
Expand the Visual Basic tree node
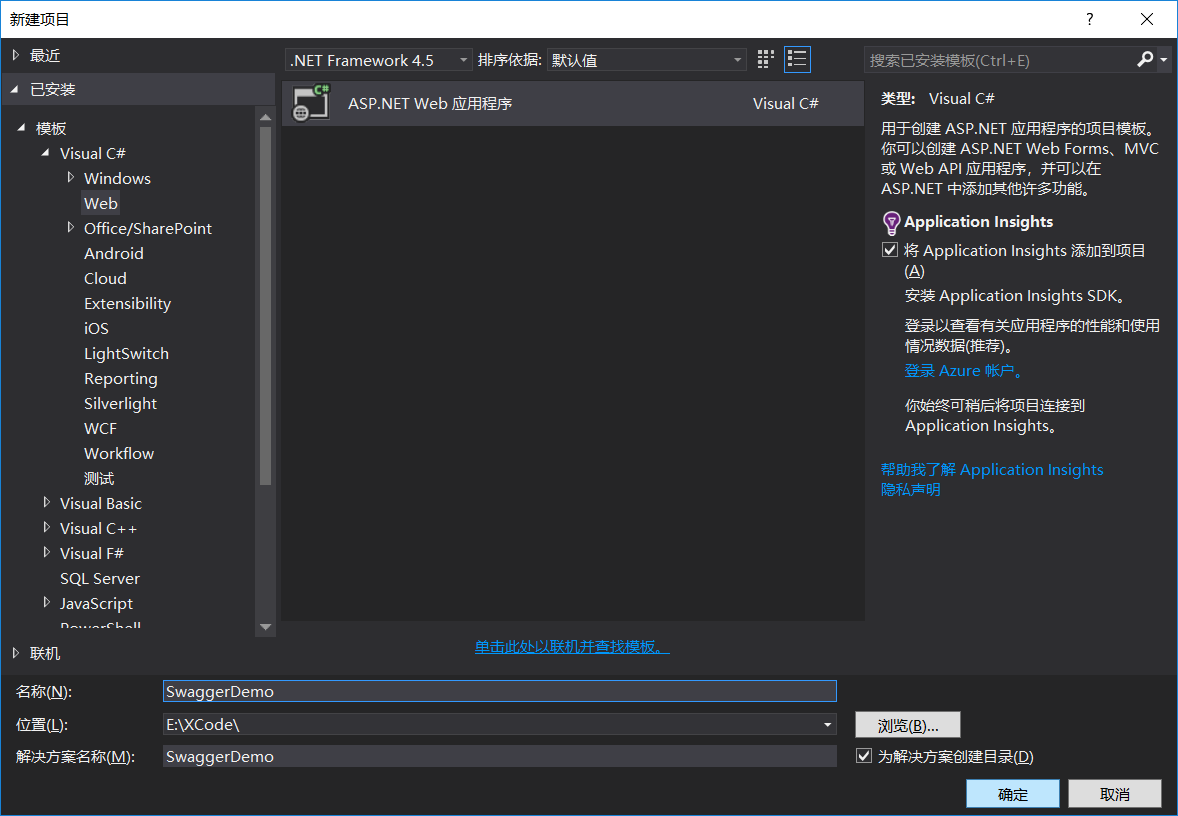coord(47,502)
